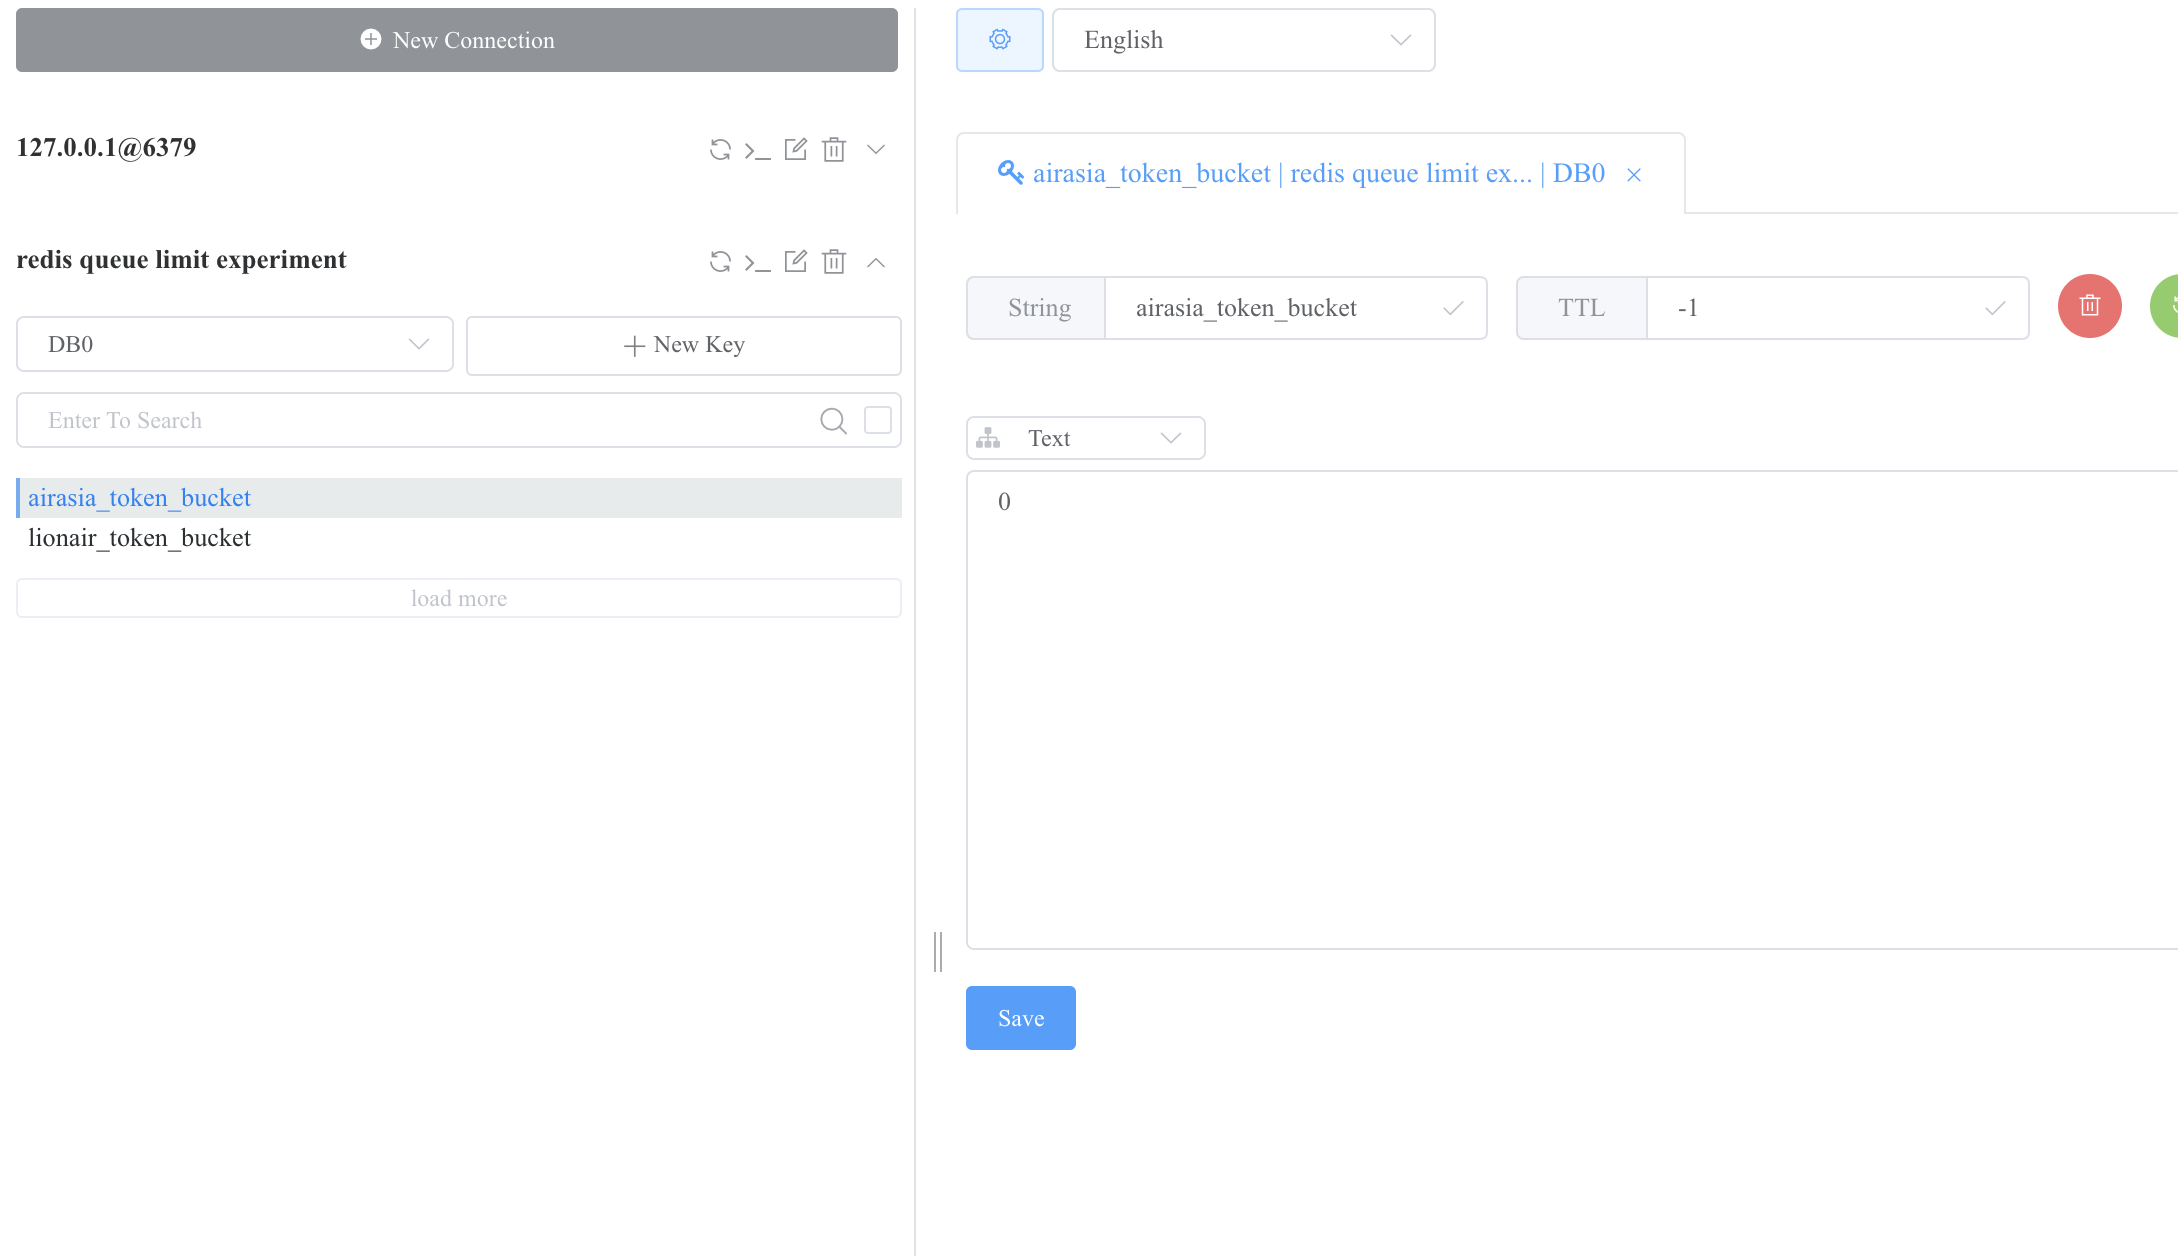2178x1256 pixels.
Task: Edit the 127.0.0.1@6379 connection
Action: (x=796, y=150)
